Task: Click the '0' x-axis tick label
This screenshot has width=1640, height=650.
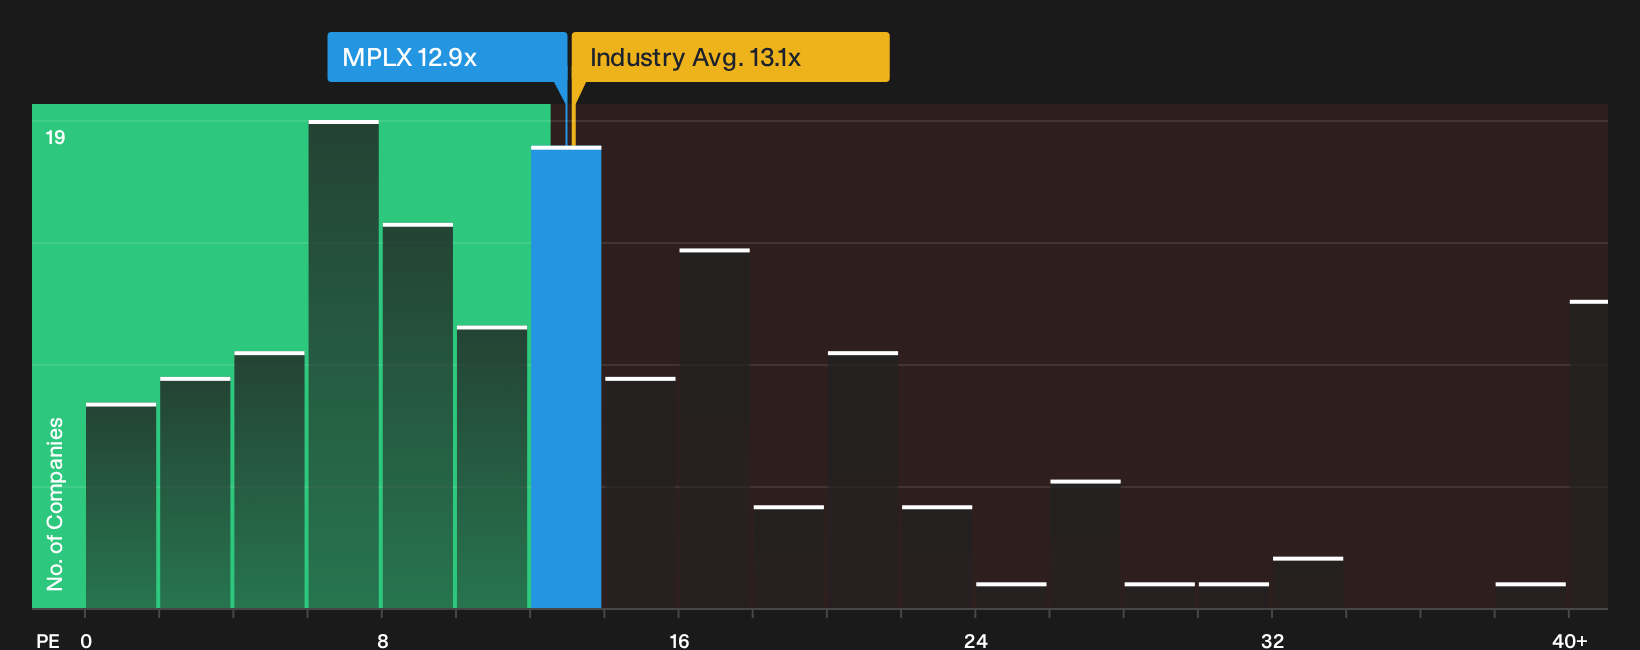Action: pyautogui.click(x=86, y=641)
